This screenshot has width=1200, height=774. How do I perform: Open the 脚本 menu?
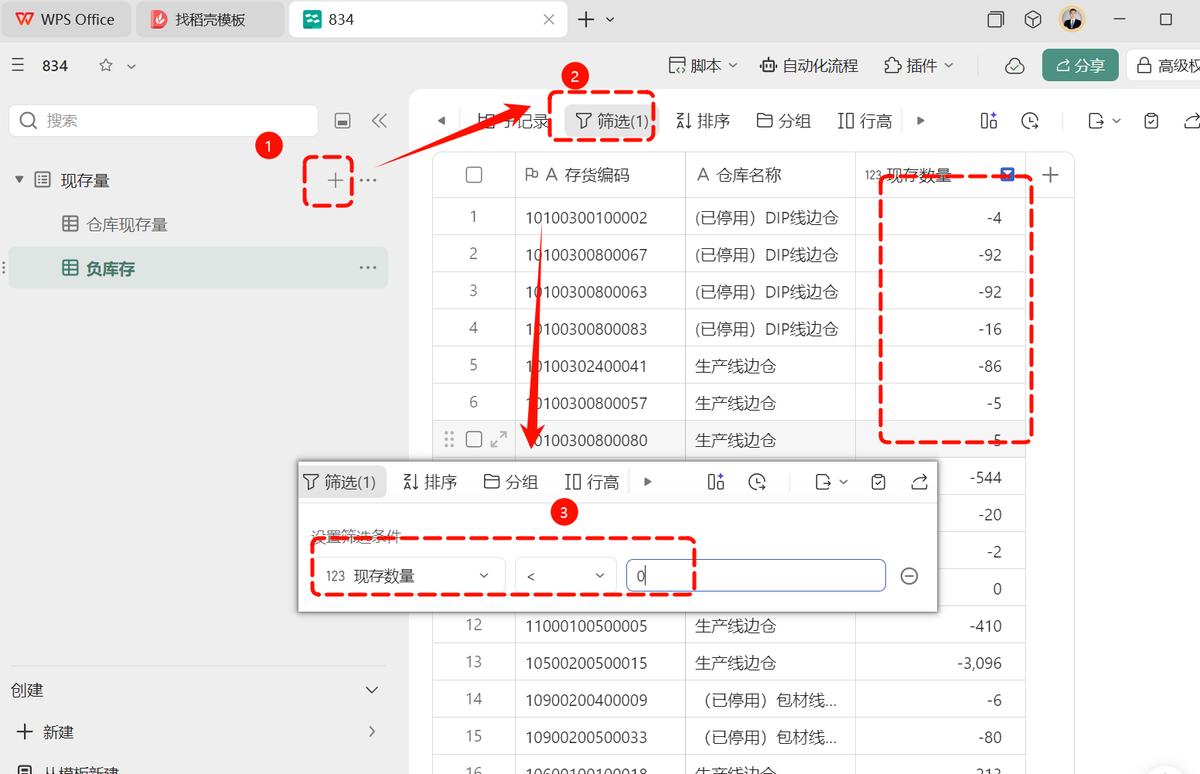click(x=703, y=65)
